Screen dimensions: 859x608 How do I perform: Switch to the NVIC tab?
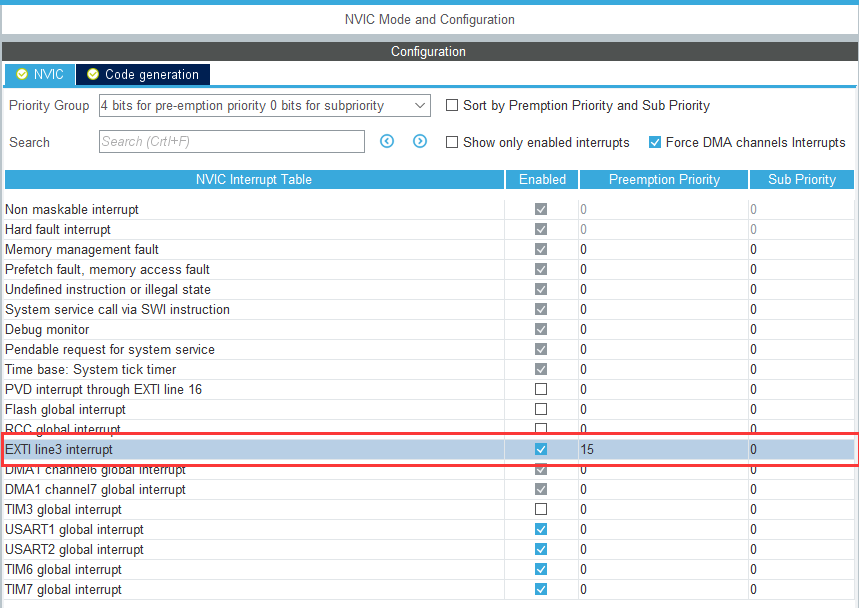click(x=40, y=74)
